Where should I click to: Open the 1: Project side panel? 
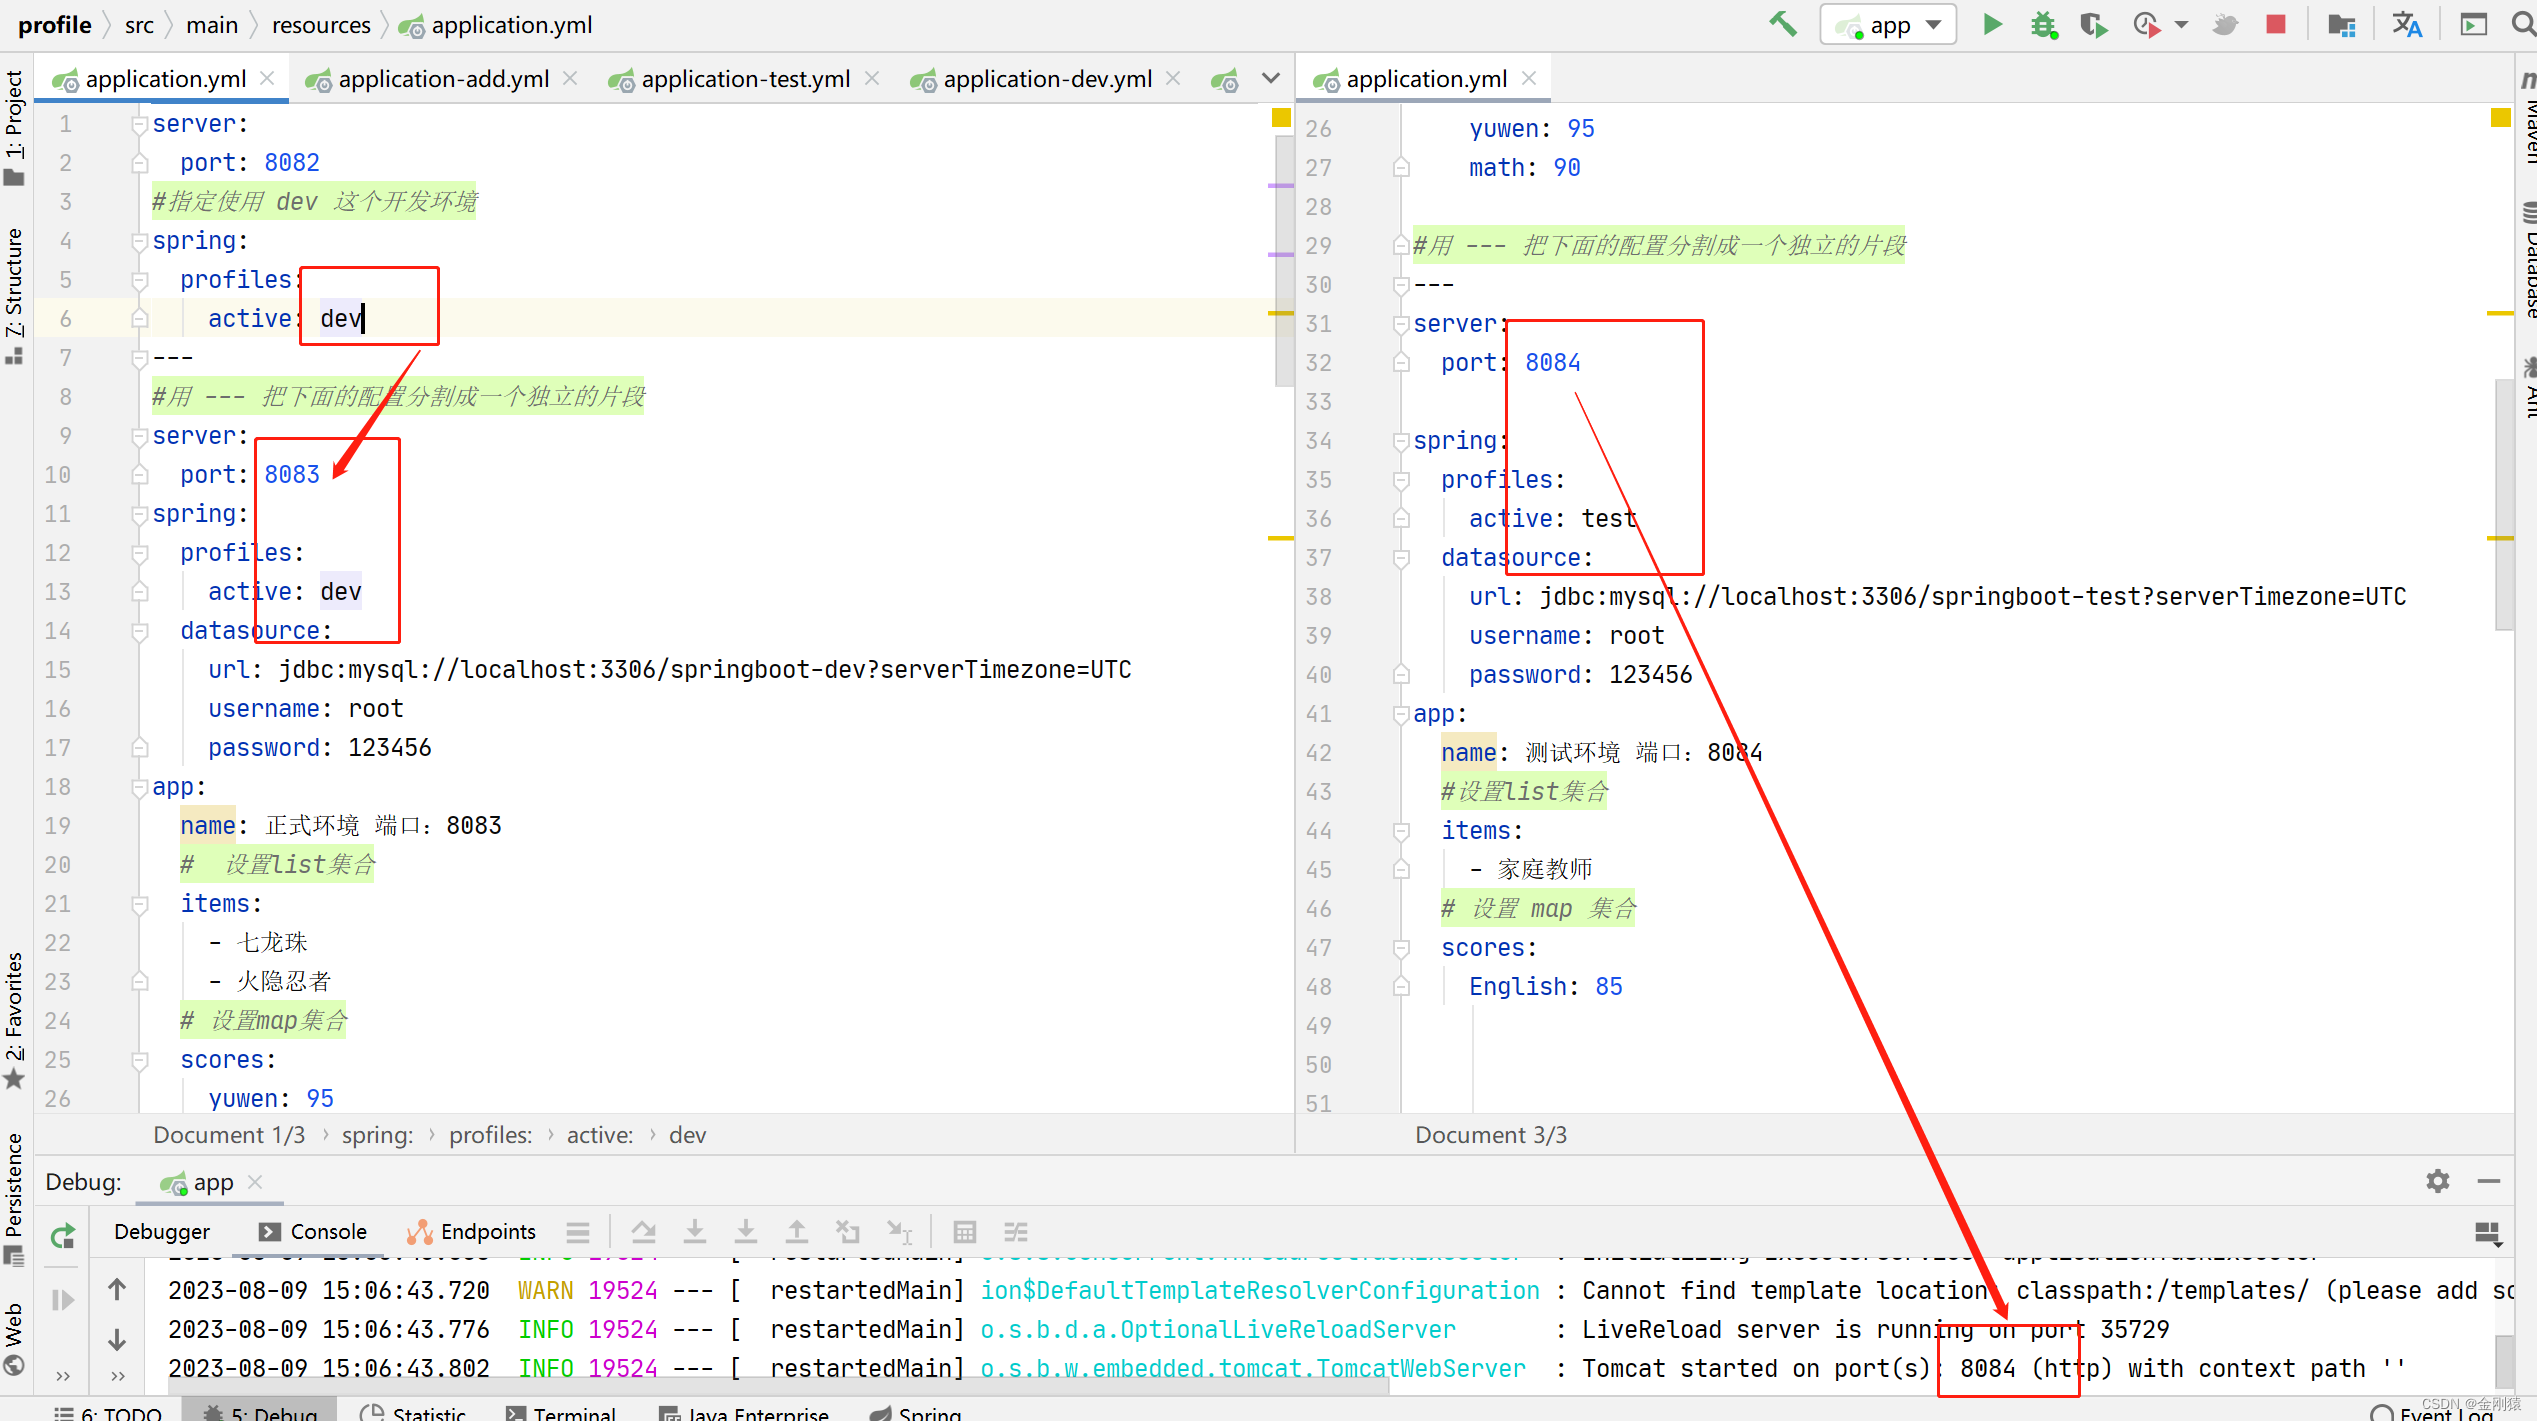14,127
